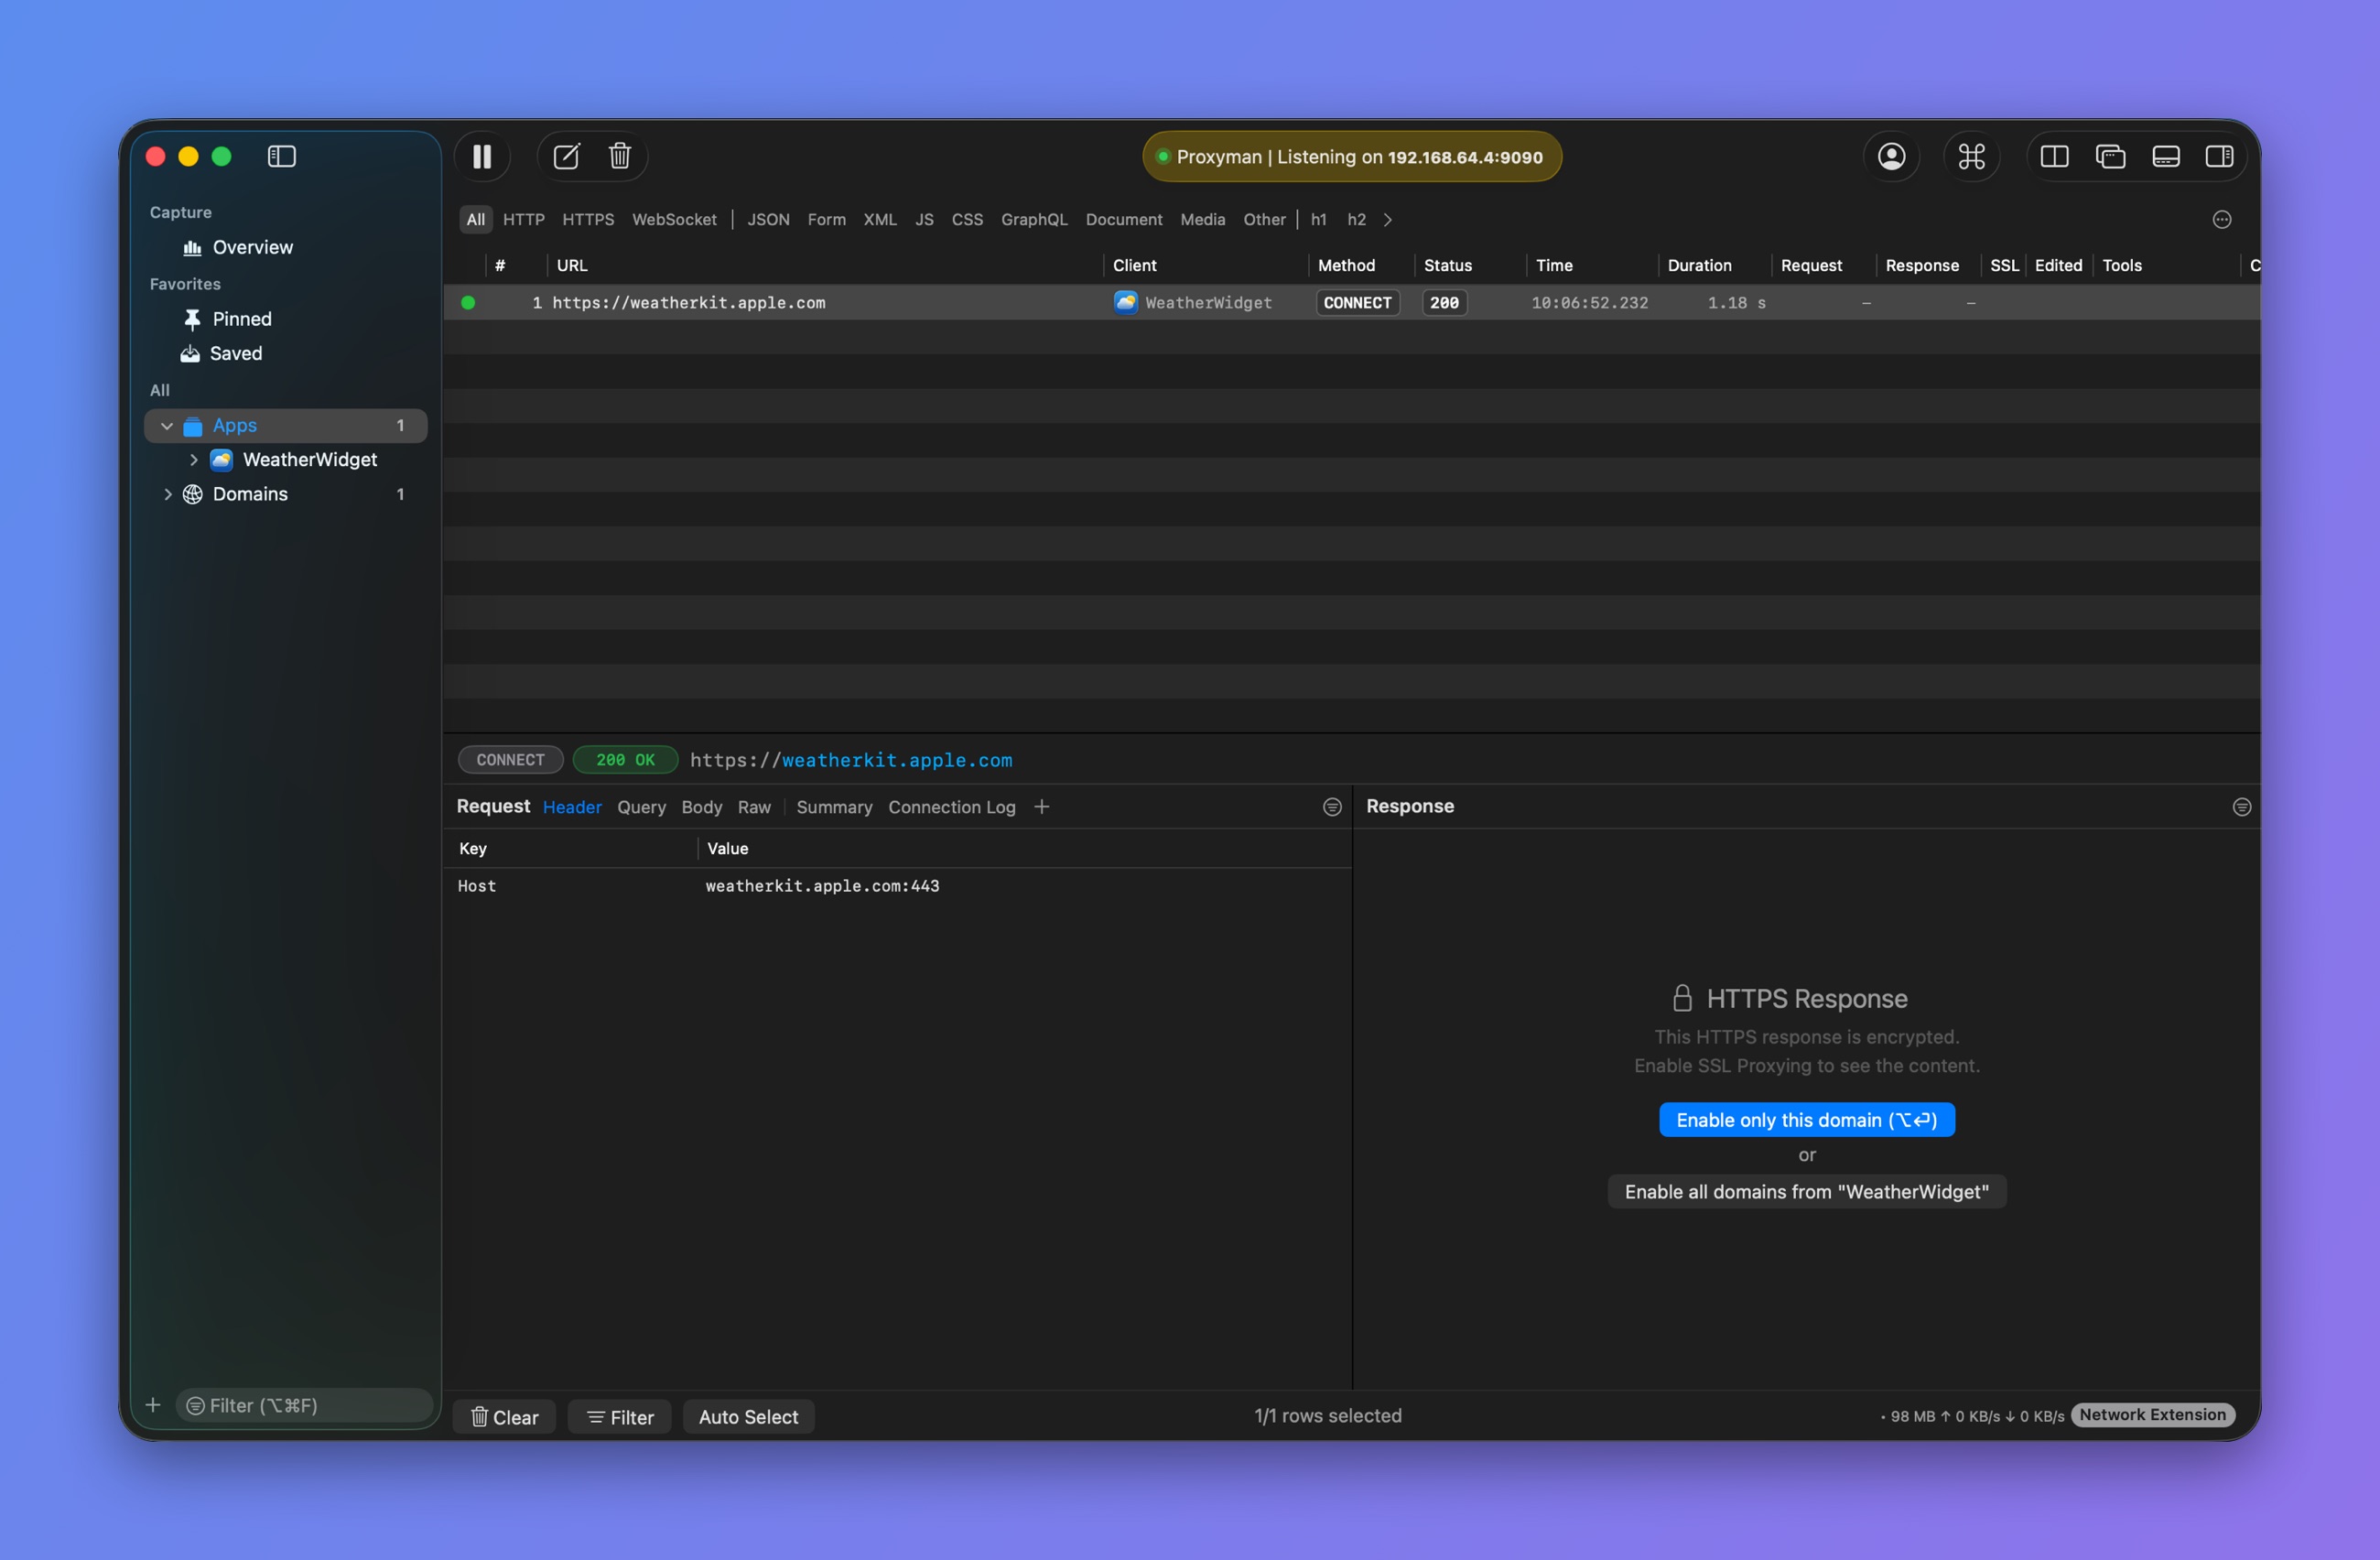Toggle the sidebar visibility icon
This screenshot has height=1560, width=2380.
point(282,156)
